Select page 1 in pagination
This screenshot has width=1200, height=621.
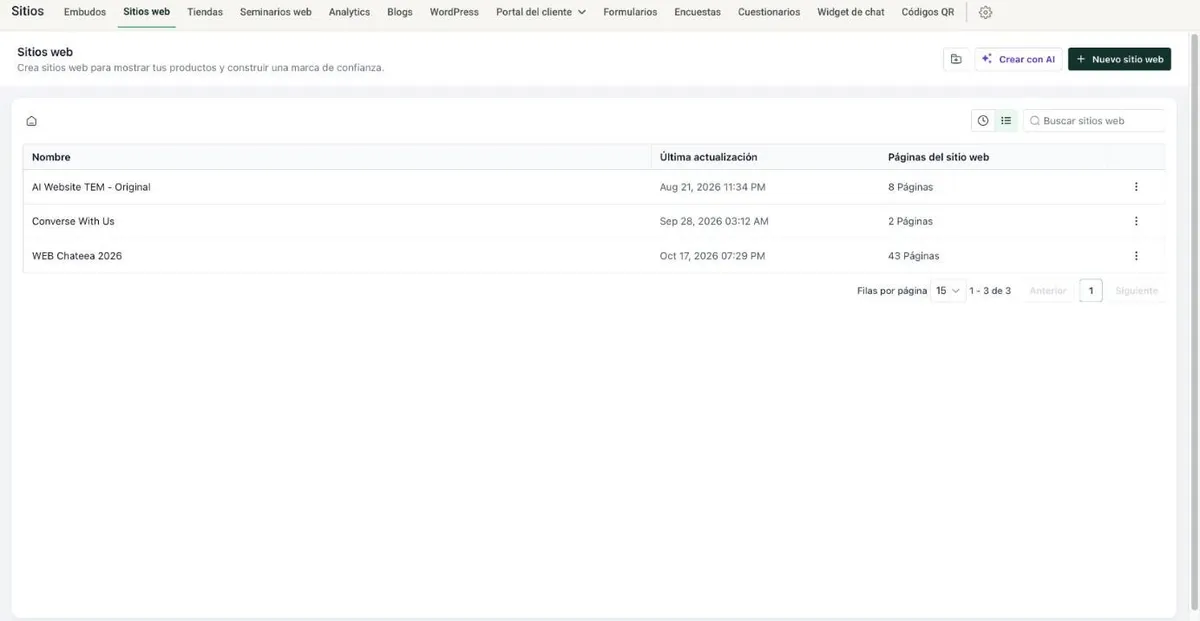click(x=1091, y=291)
